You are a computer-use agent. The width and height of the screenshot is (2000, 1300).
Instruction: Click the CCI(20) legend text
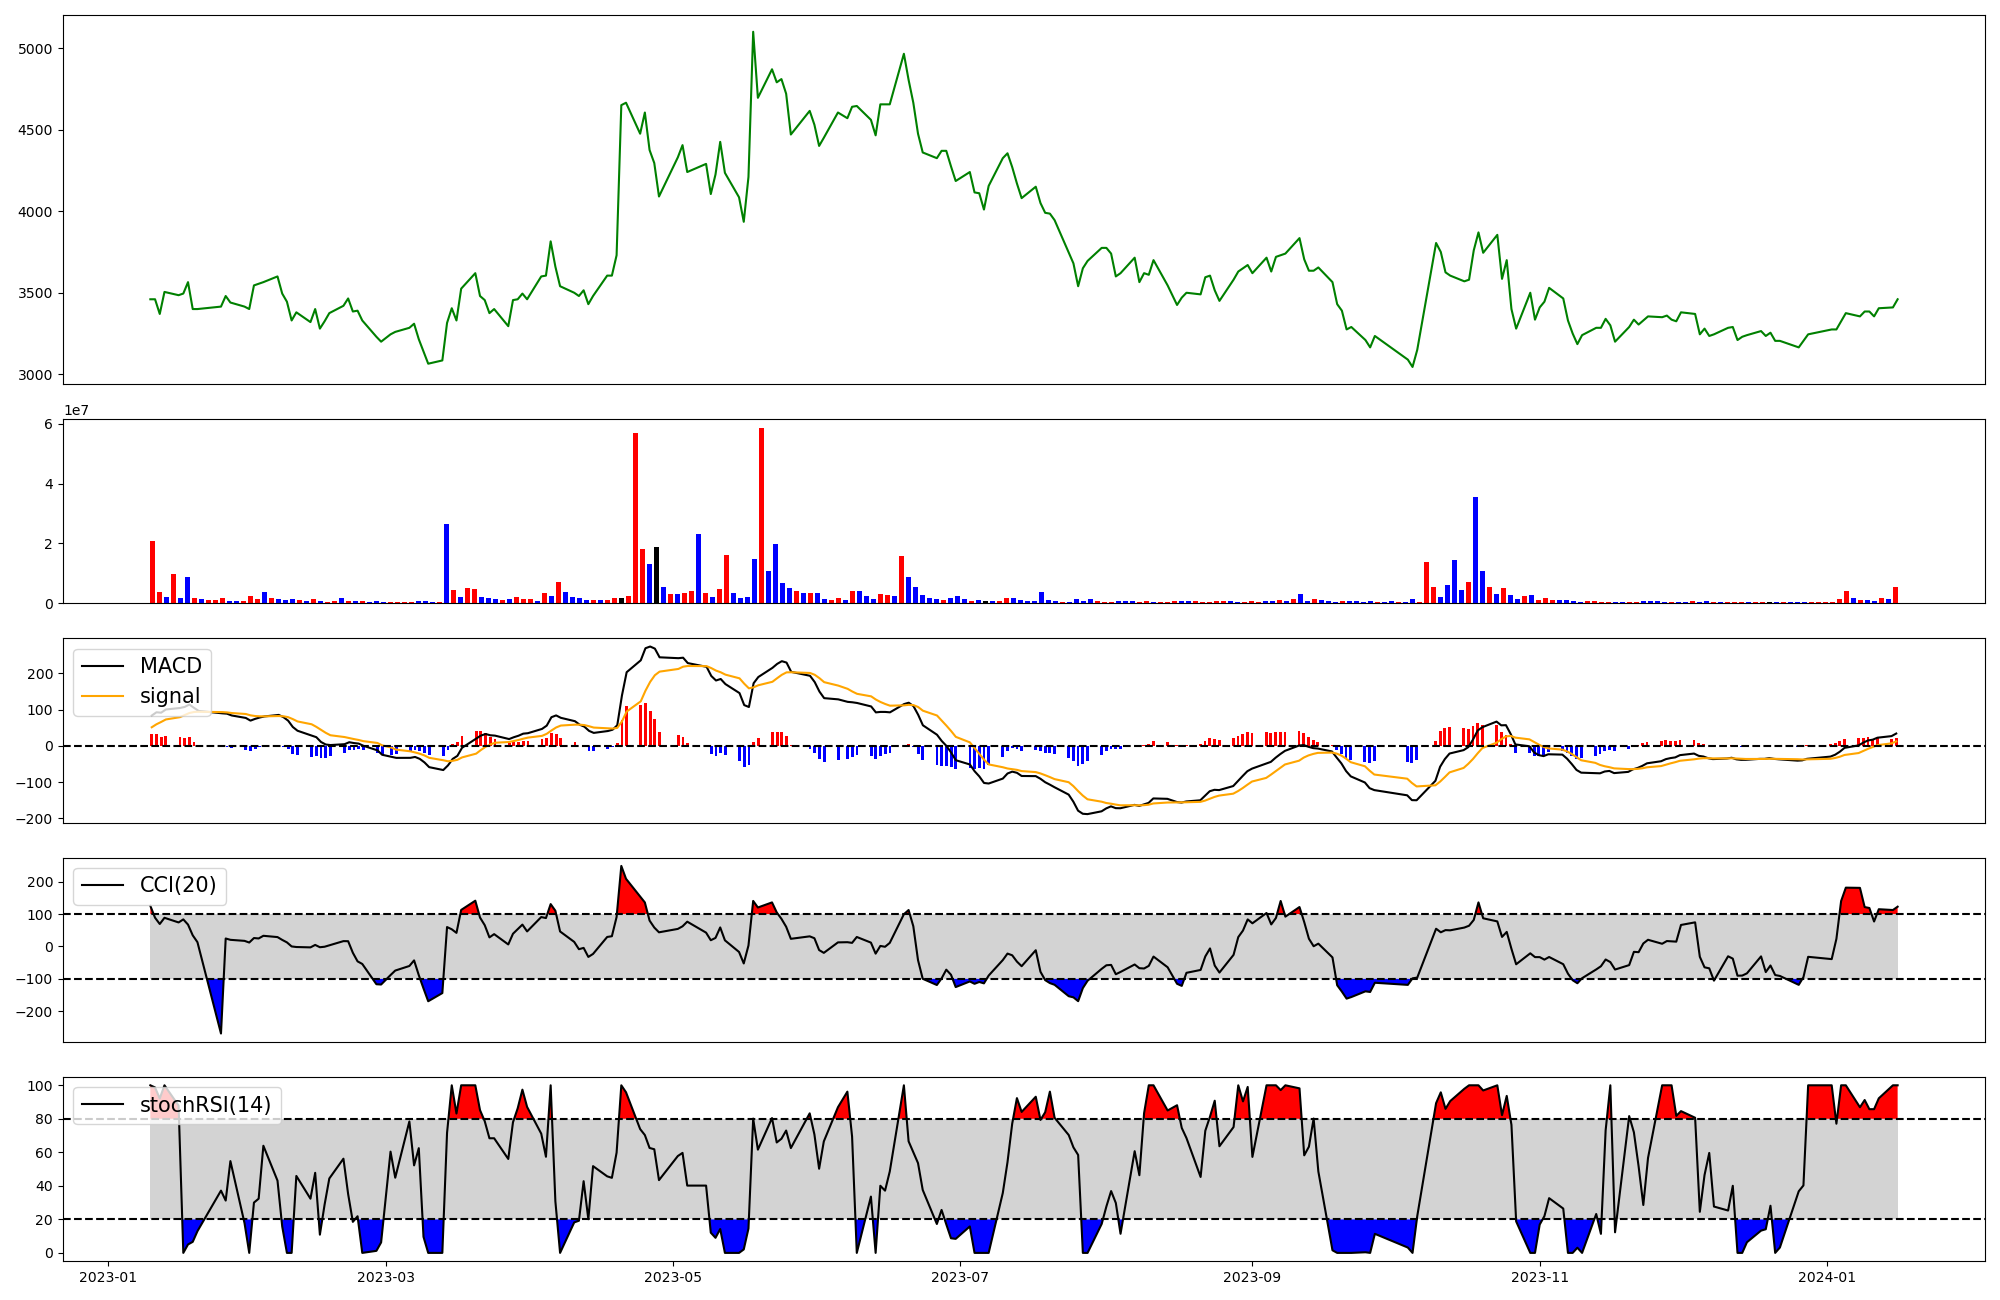(x=177, y=885)
